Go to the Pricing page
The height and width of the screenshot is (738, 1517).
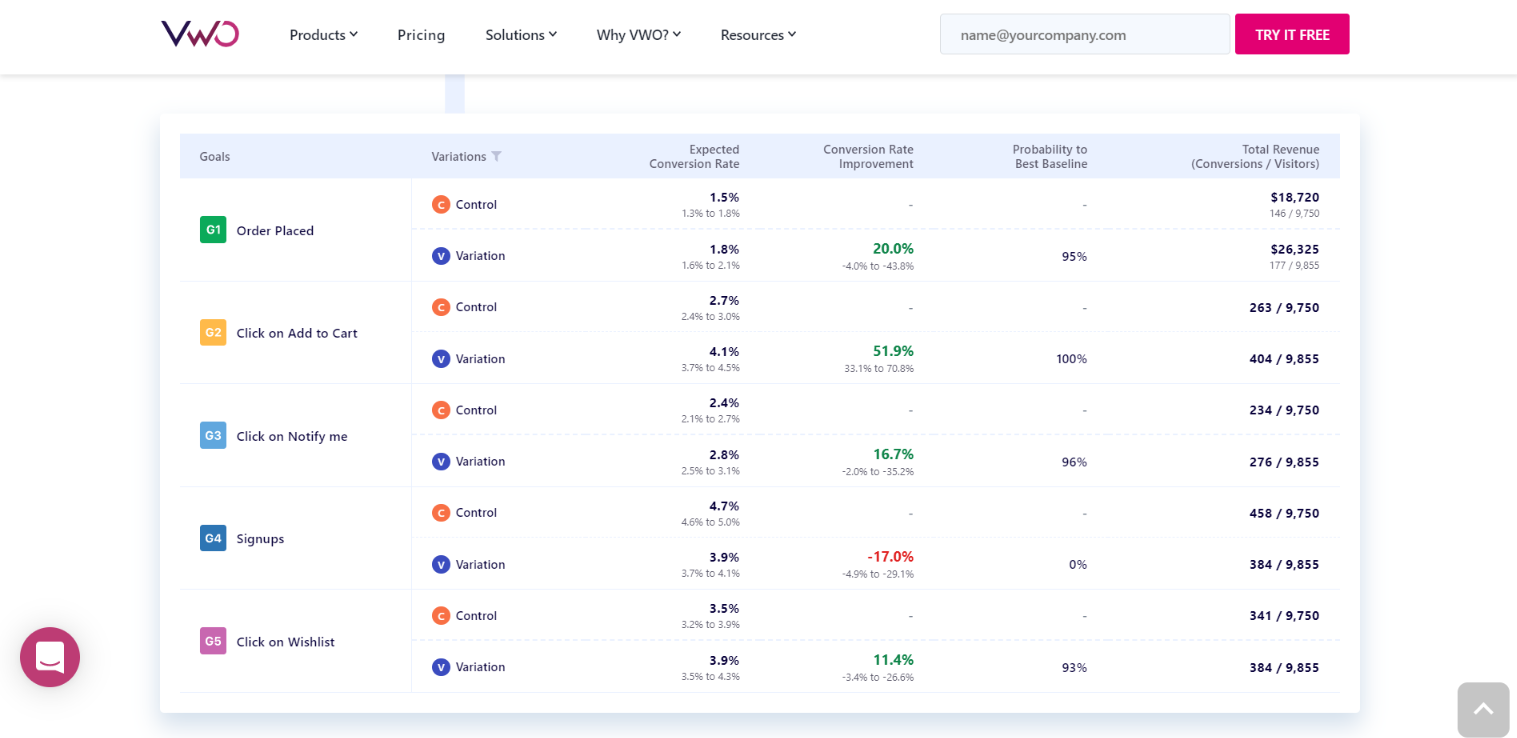pyautogui.click(x=421, y=35)
